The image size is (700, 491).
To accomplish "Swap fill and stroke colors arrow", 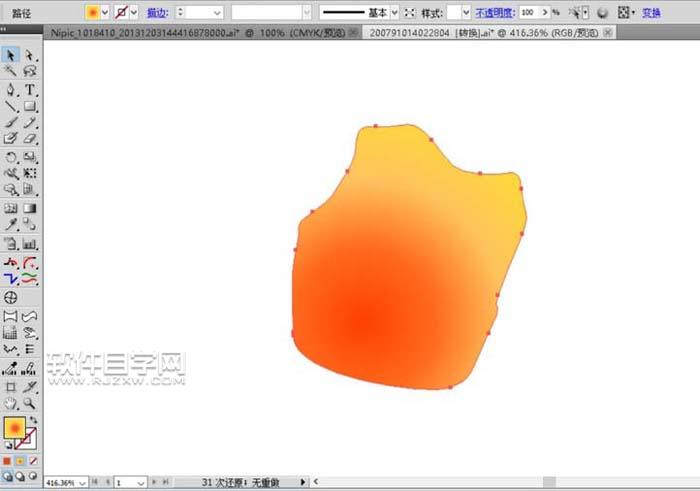I will coord(34,421).
